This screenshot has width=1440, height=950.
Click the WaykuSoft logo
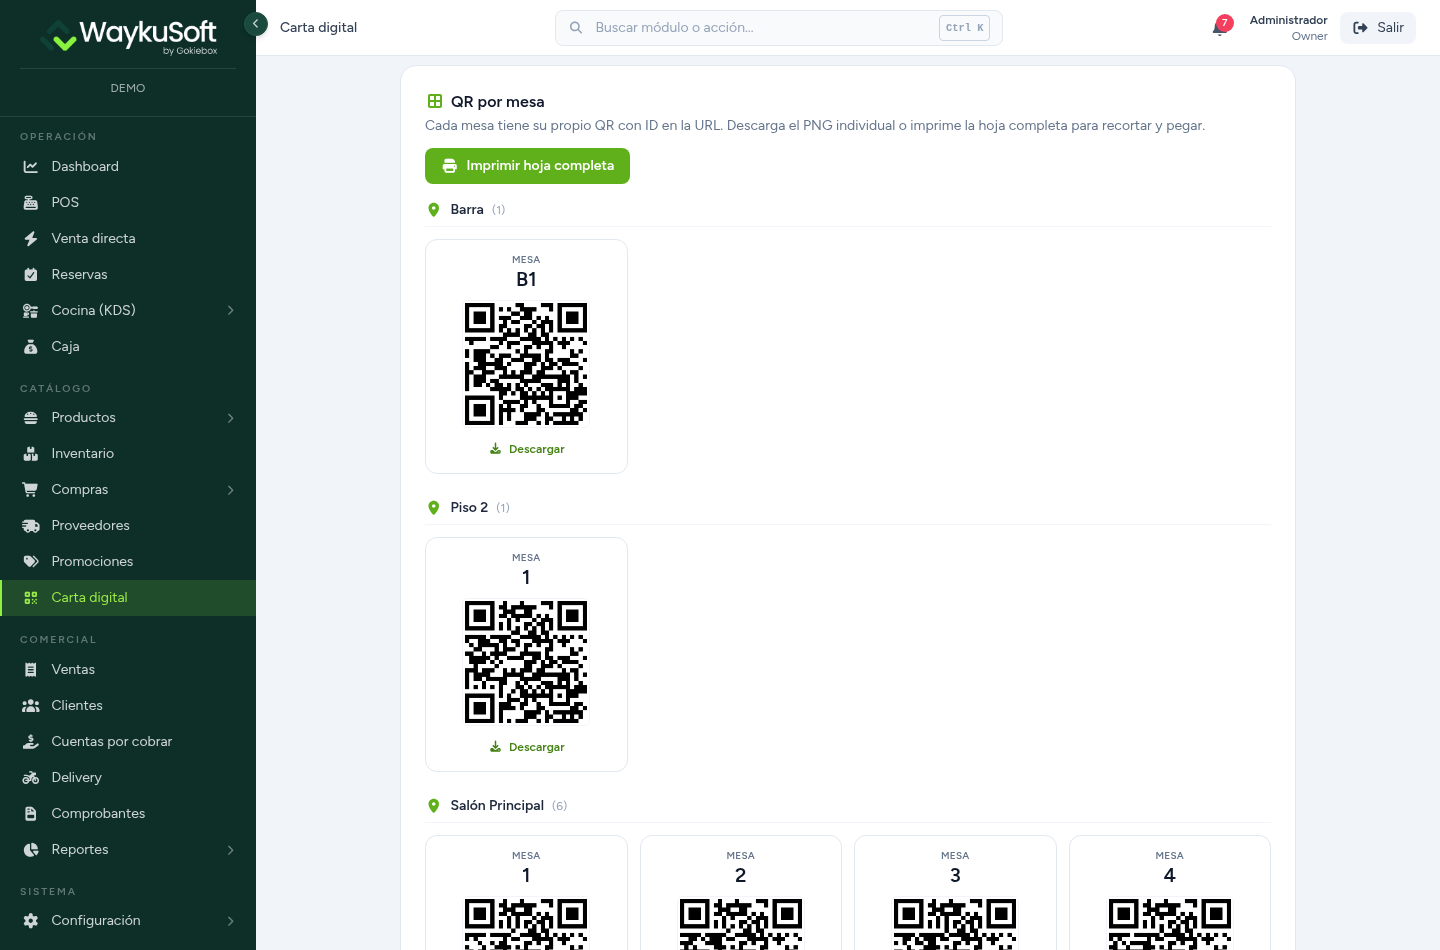(128, 37)
